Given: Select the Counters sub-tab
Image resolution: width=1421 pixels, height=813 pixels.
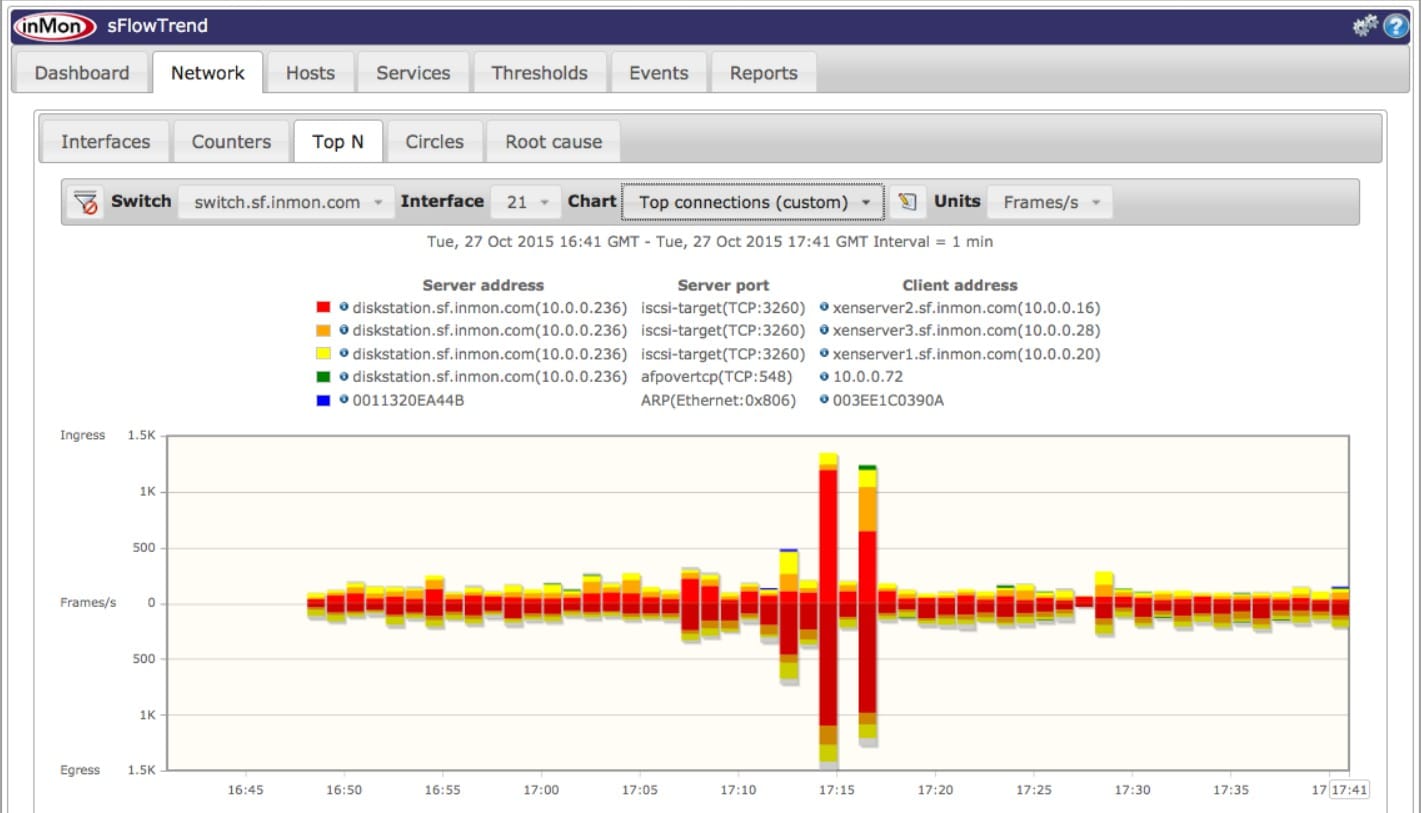Looking at the screenshot, I should pyautogui.click(x=231, y=142).
